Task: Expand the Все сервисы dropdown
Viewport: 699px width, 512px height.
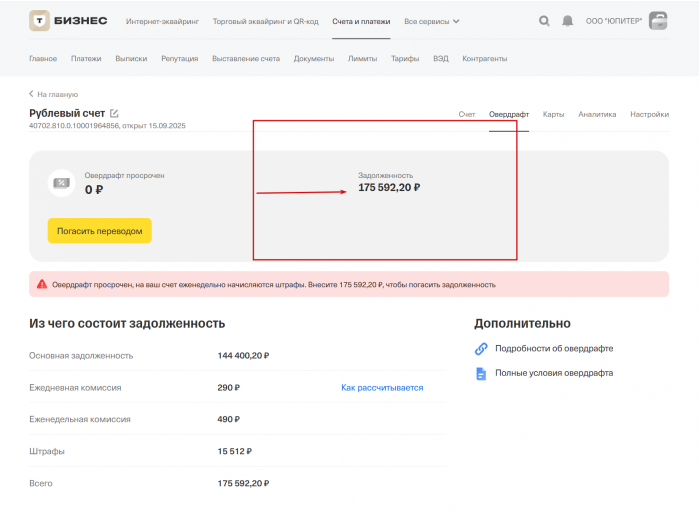Action: click(x=432, y=21)
